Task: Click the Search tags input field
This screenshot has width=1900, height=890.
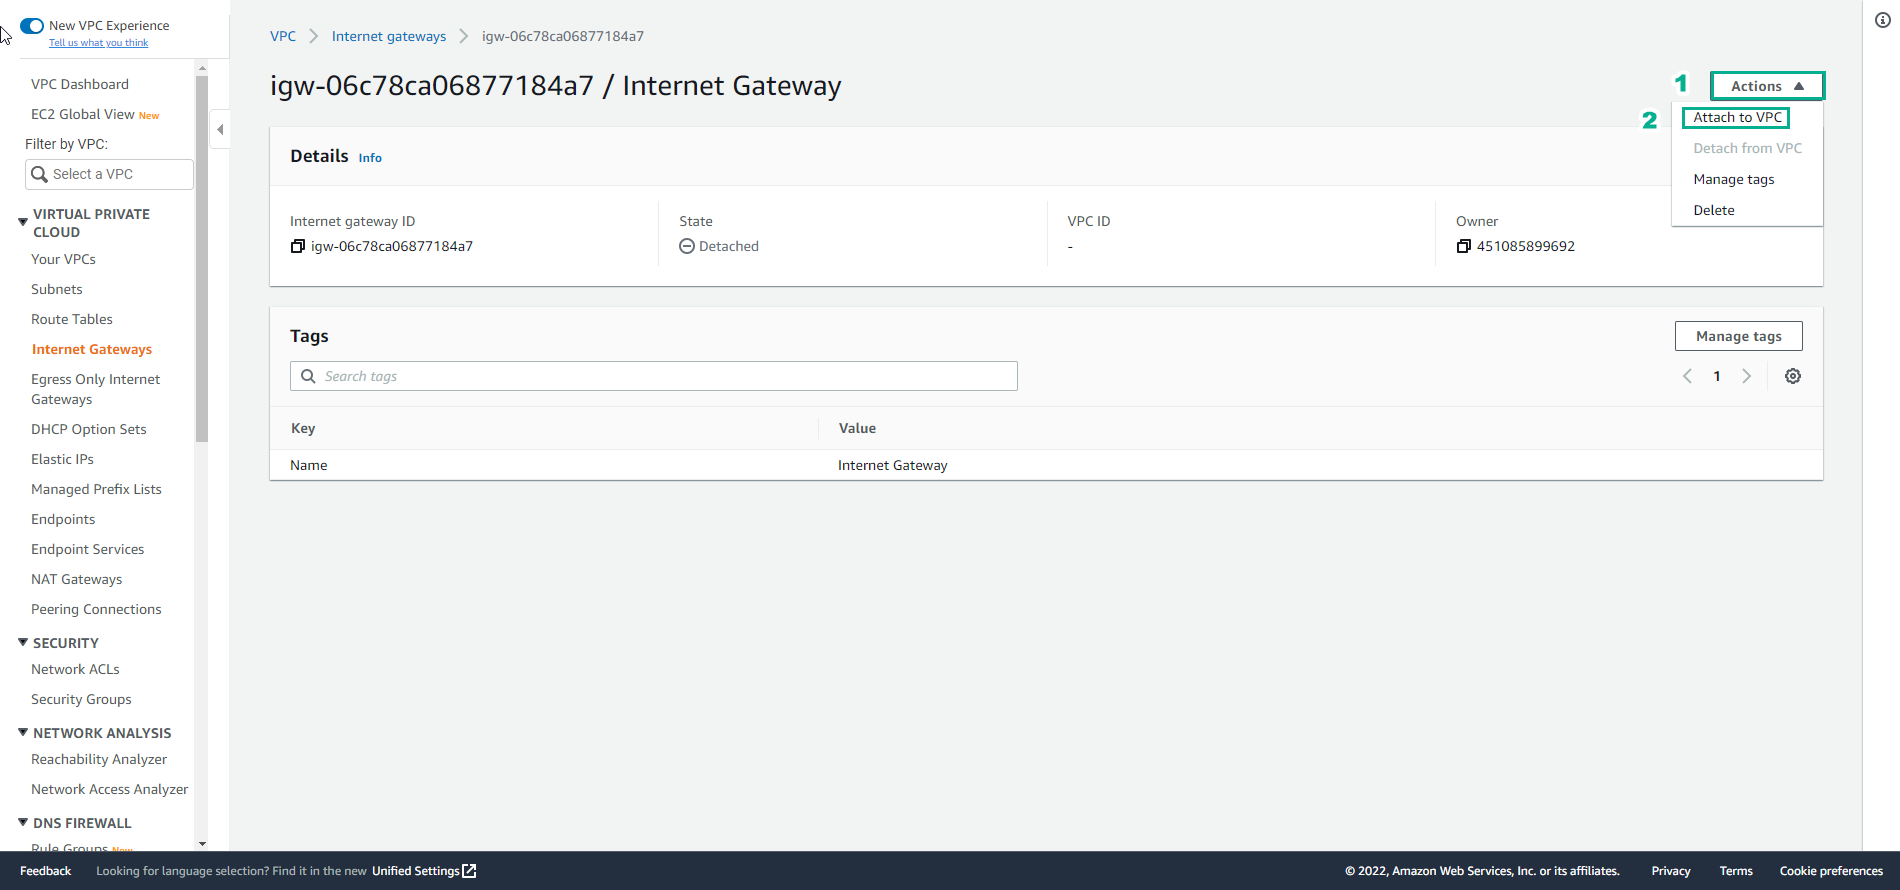Action: (x=654, y=376)
